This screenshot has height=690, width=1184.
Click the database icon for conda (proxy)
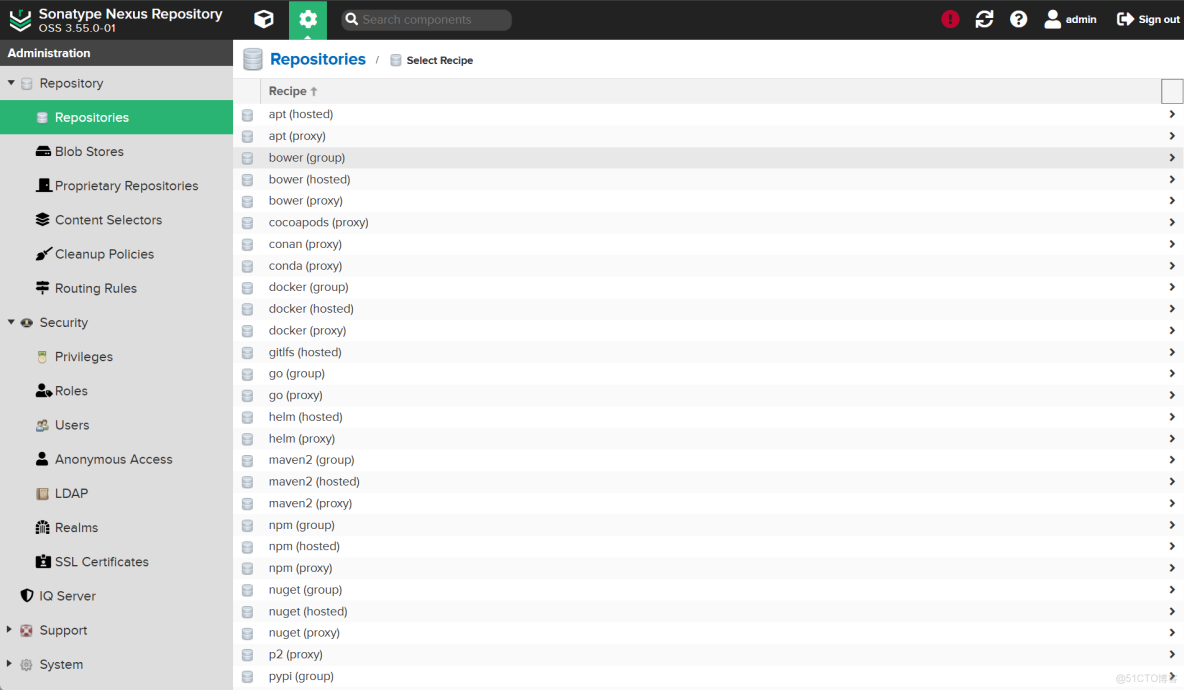[247, 266]
